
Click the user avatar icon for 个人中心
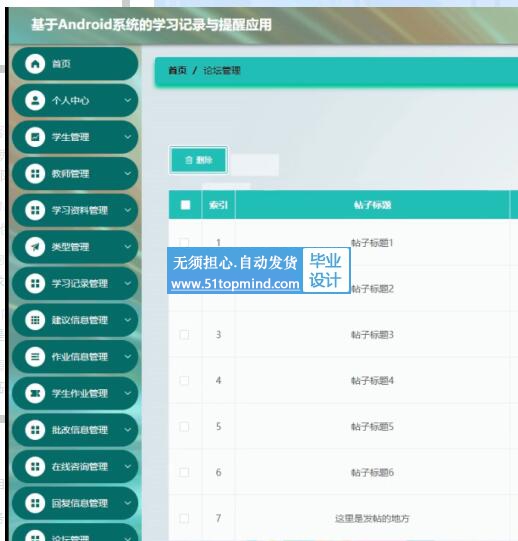35,100
